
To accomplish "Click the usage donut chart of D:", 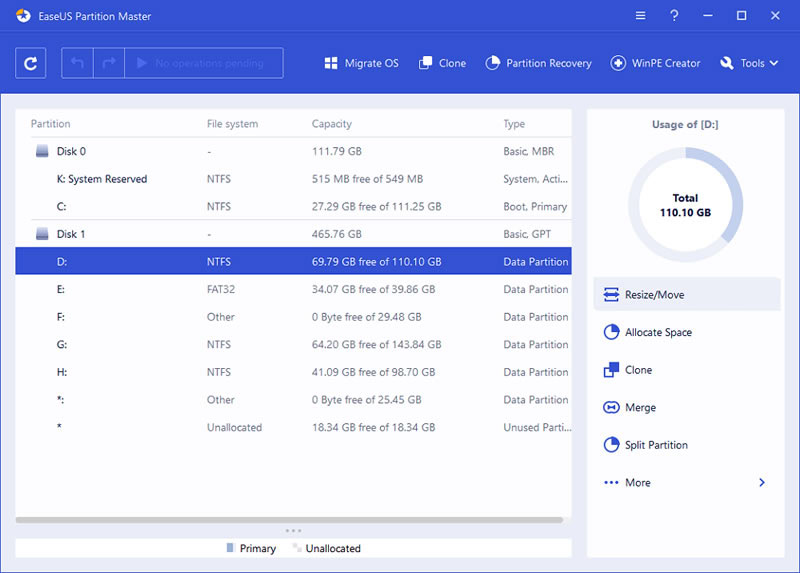I will [x=685, y=205].
